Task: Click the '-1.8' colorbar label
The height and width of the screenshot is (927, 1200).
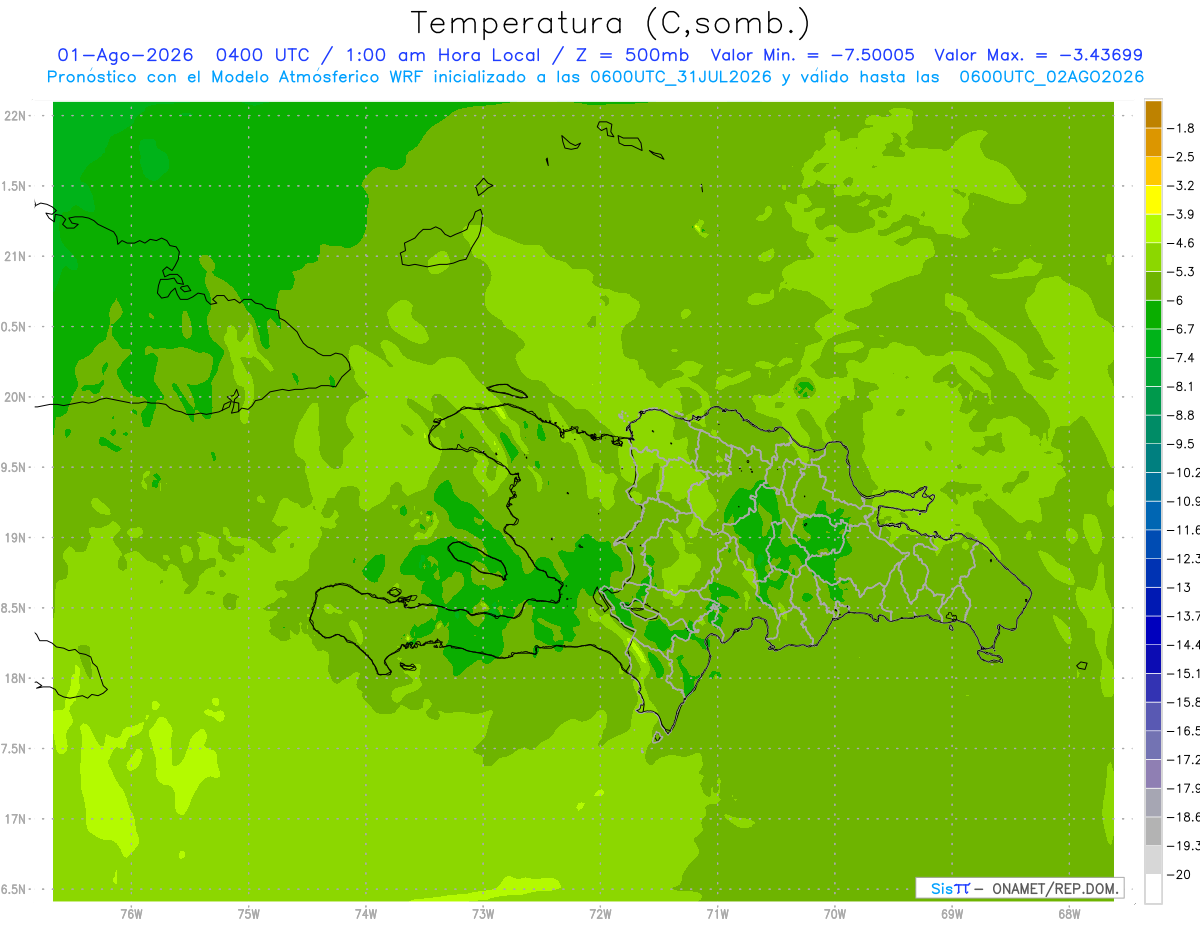Action: [1182, 128]
